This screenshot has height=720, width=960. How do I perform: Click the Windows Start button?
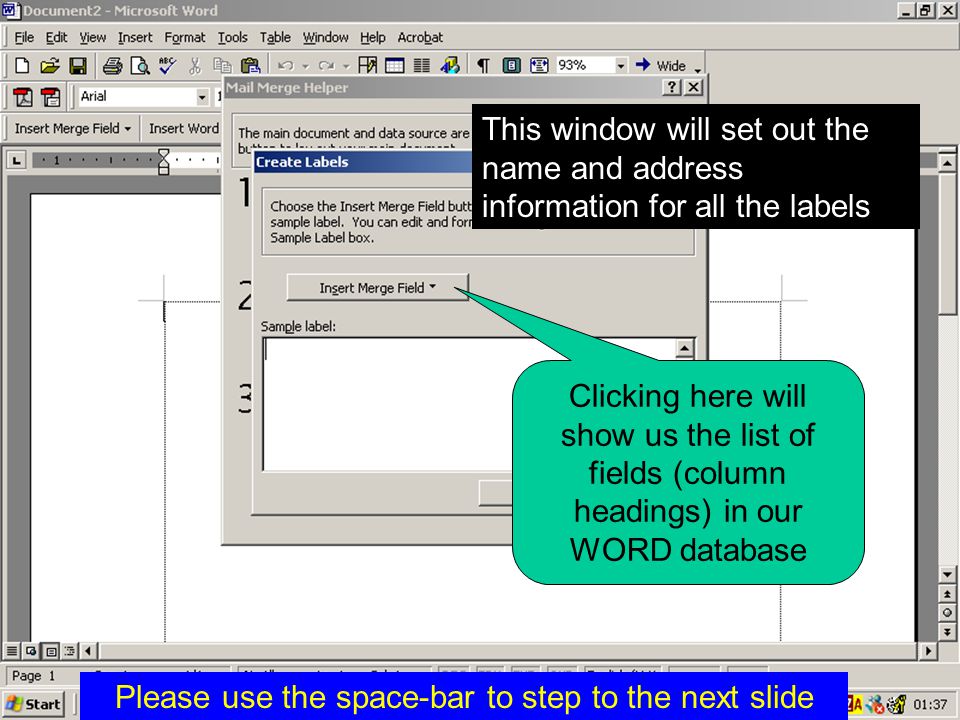34,704
